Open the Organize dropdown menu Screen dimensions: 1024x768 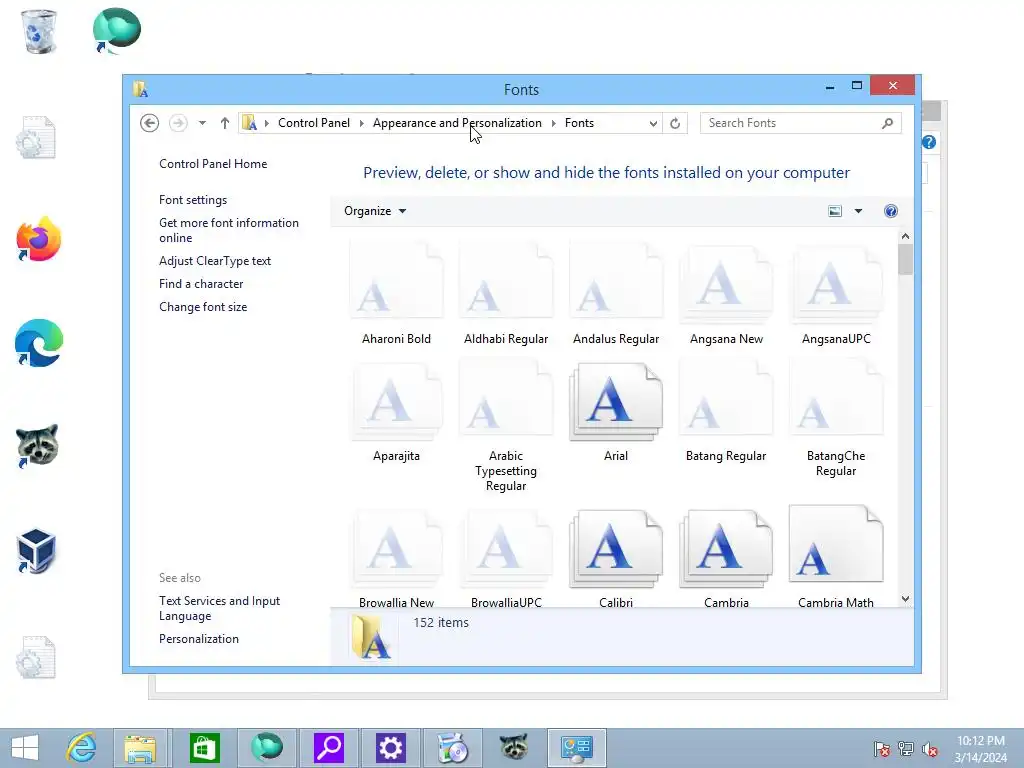point(375,211)
